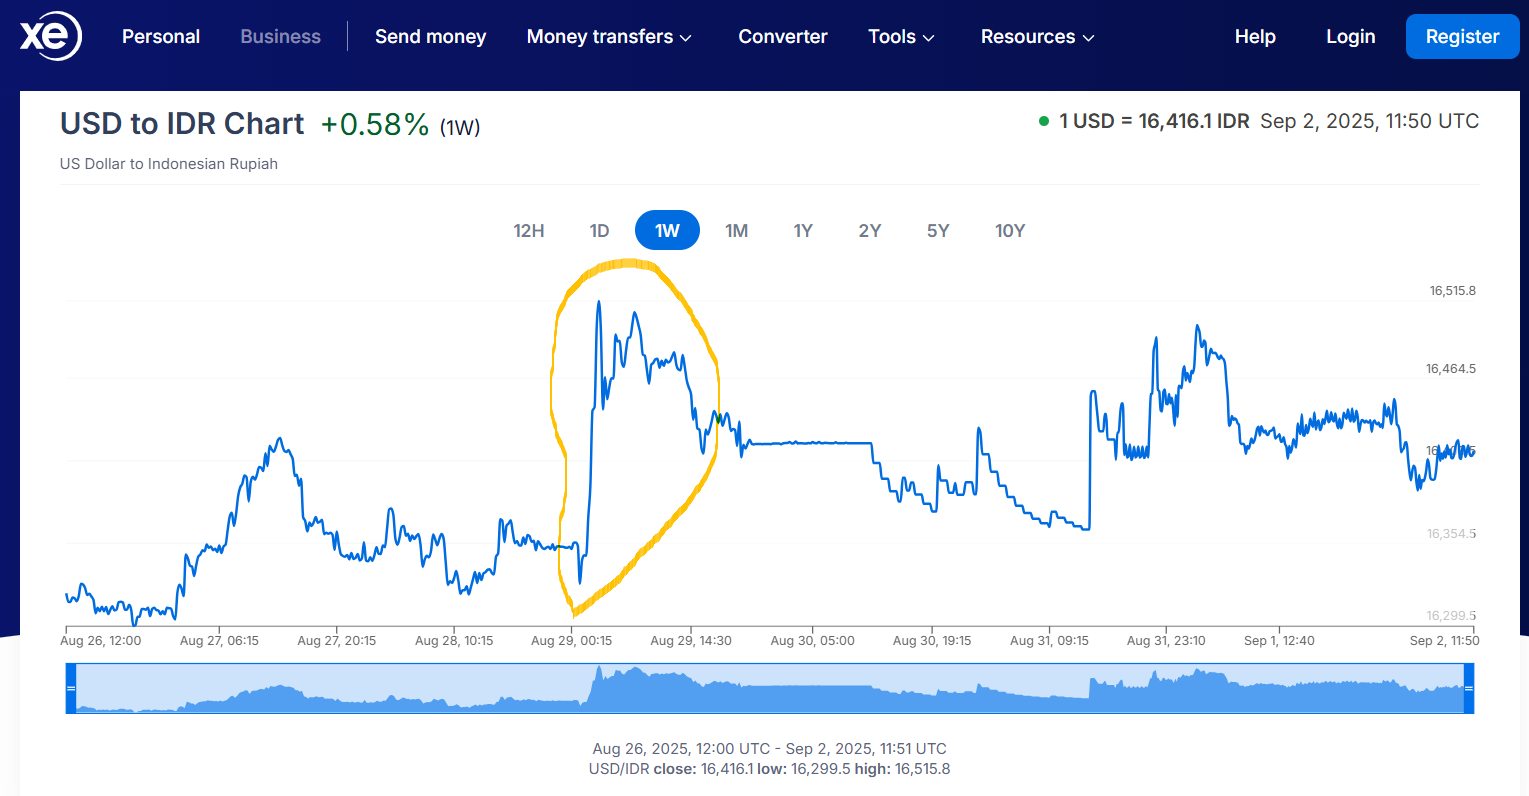Select the 12H chart range
Screen dimensions: 1529x796
pos(529,231)
